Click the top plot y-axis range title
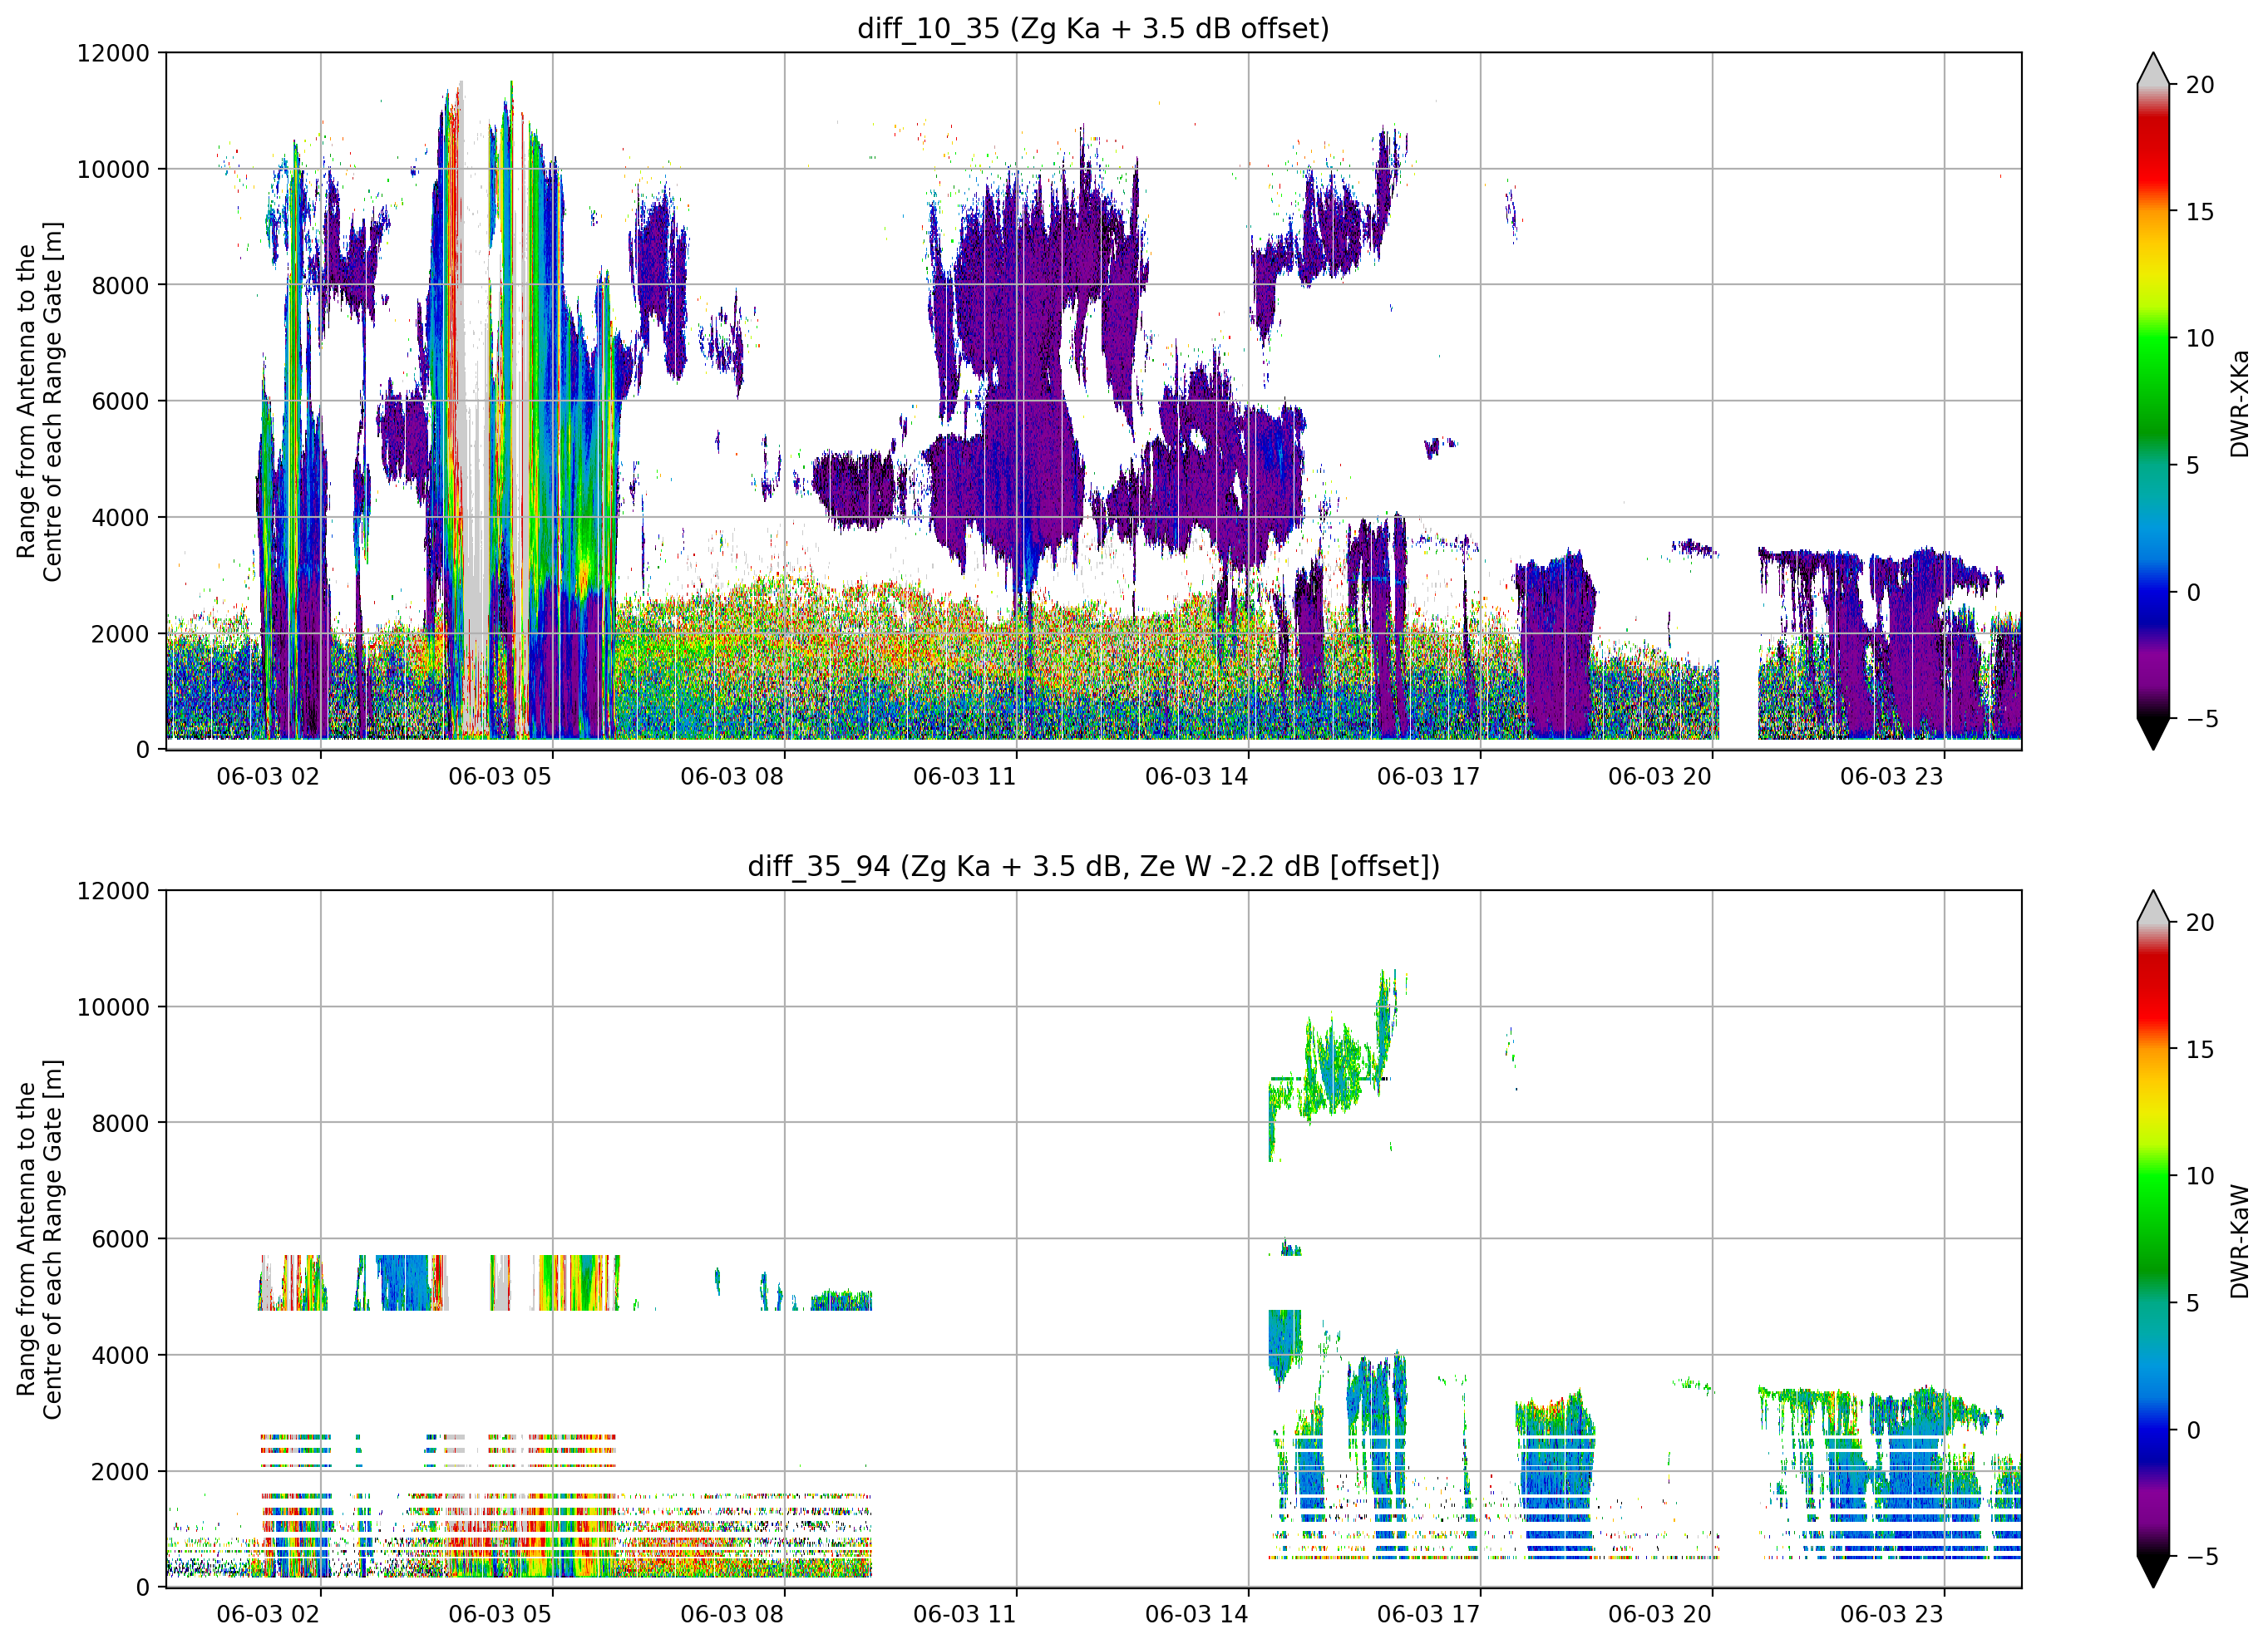The image size is (2268, 1644). click(x=39, y=401)
